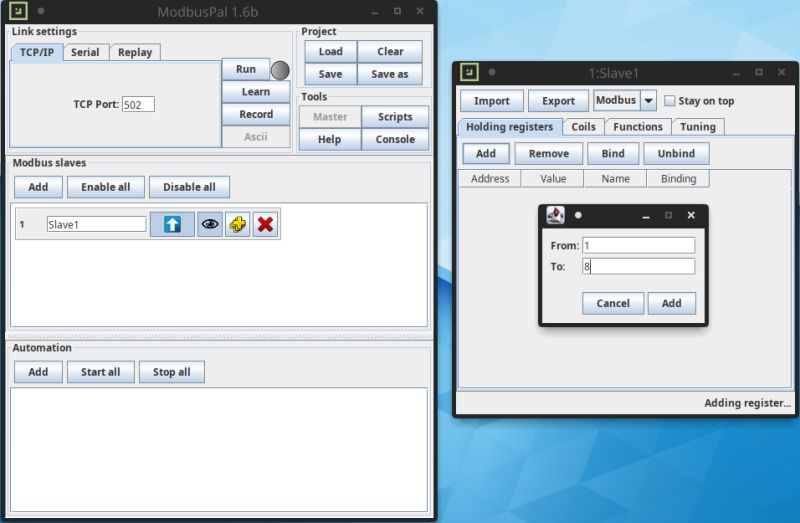Add a new automation
800x523 pixels.
38,372
